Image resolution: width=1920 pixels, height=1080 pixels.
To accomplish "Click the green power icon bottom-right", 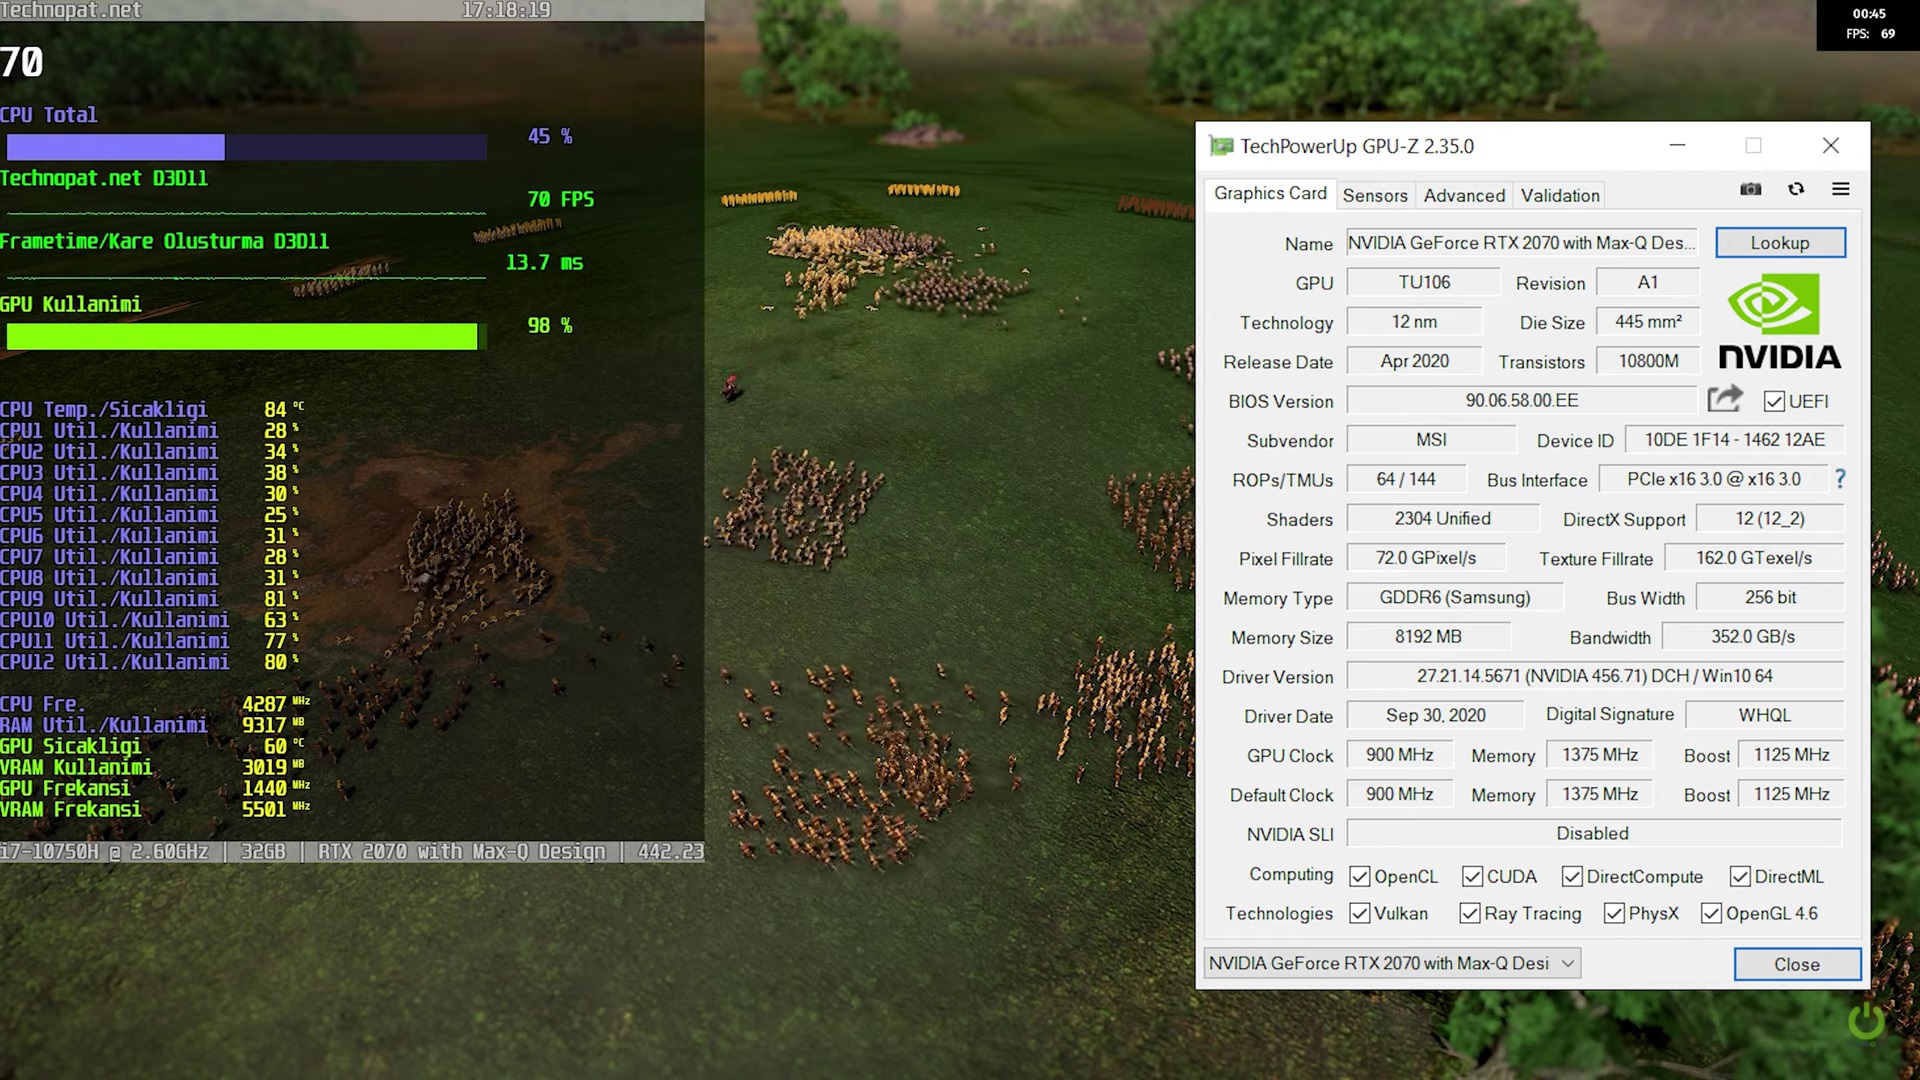I will tap(1866, 1021).
